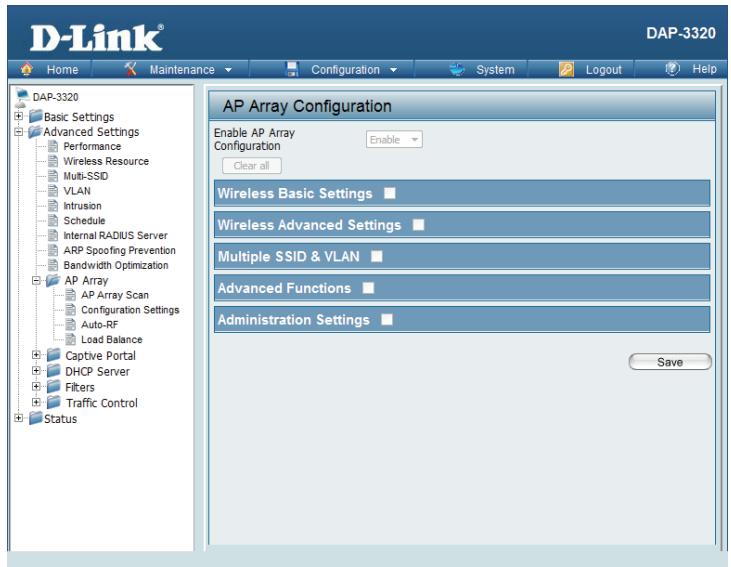Check the Administration Settings checkbox
731x567 pixels.
tap(386, 319)
